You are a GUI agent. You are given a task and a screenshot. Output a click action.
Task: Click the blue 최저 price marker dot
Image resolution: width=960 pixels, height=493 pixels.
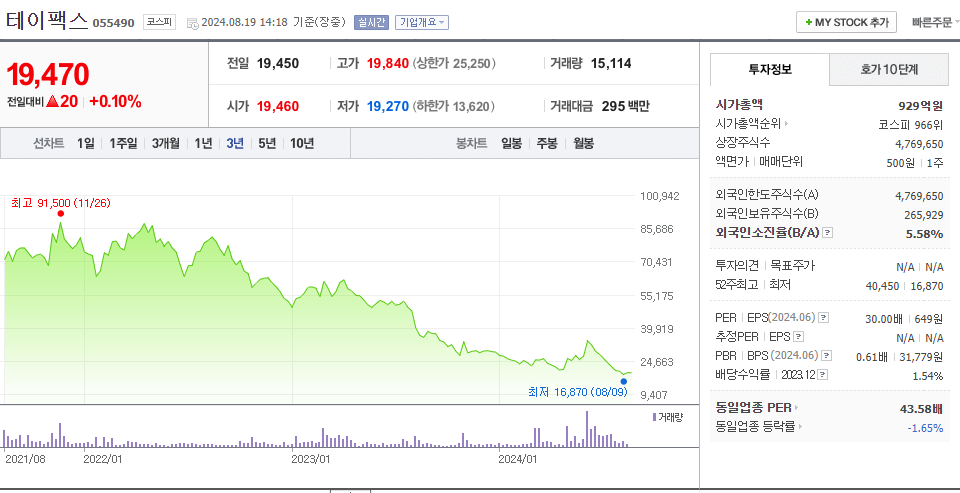coord(623,381)
